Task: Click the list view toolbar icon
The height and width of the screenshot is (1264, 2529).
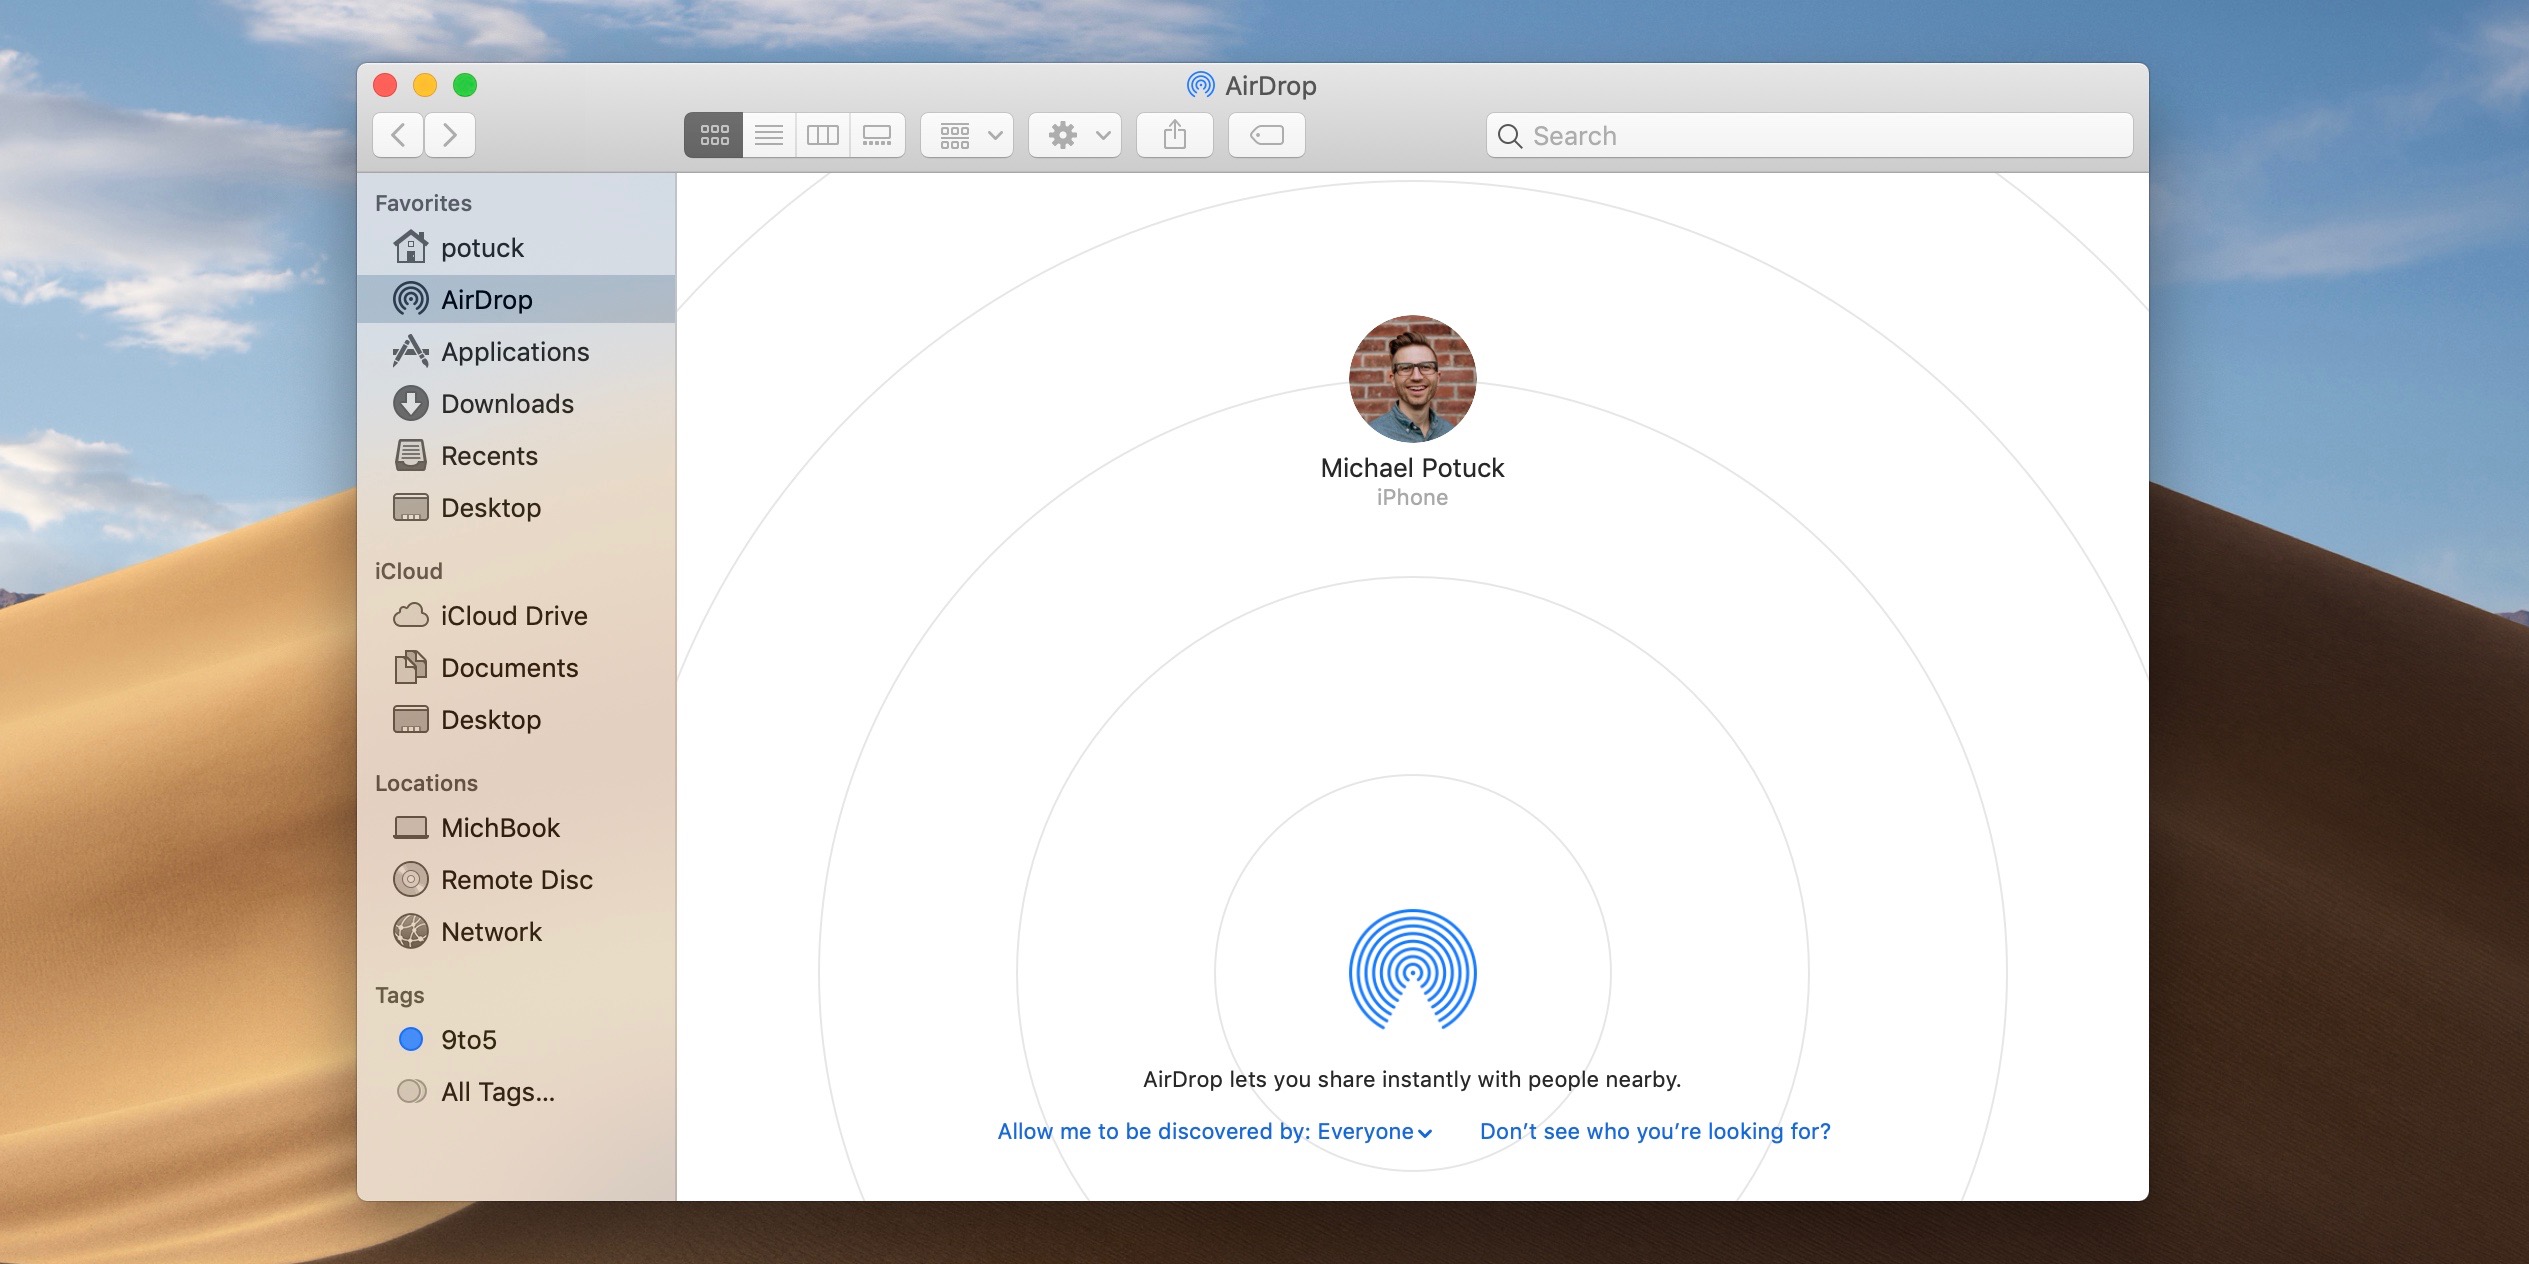Action: click(769, 134)
